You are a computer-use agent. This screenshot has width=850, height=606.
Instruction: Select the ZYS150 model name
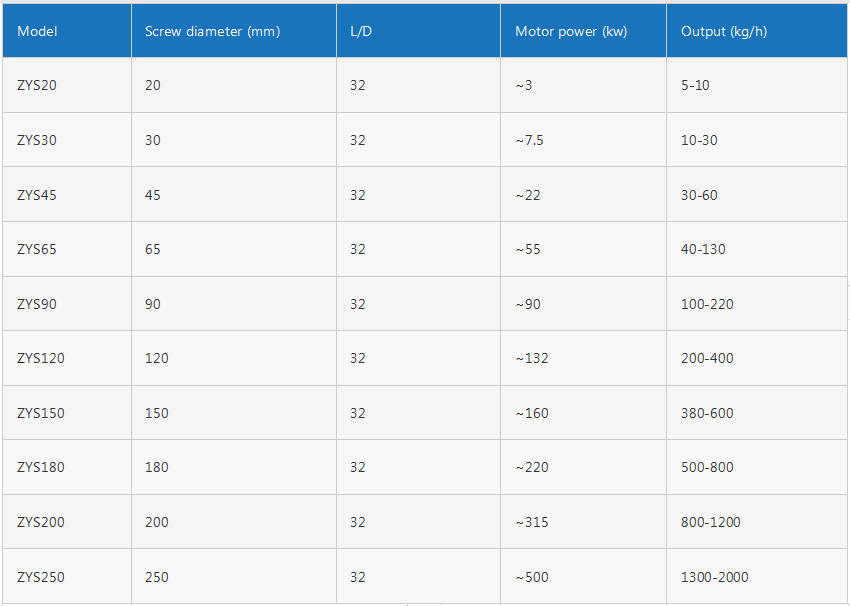coord(41,413)
